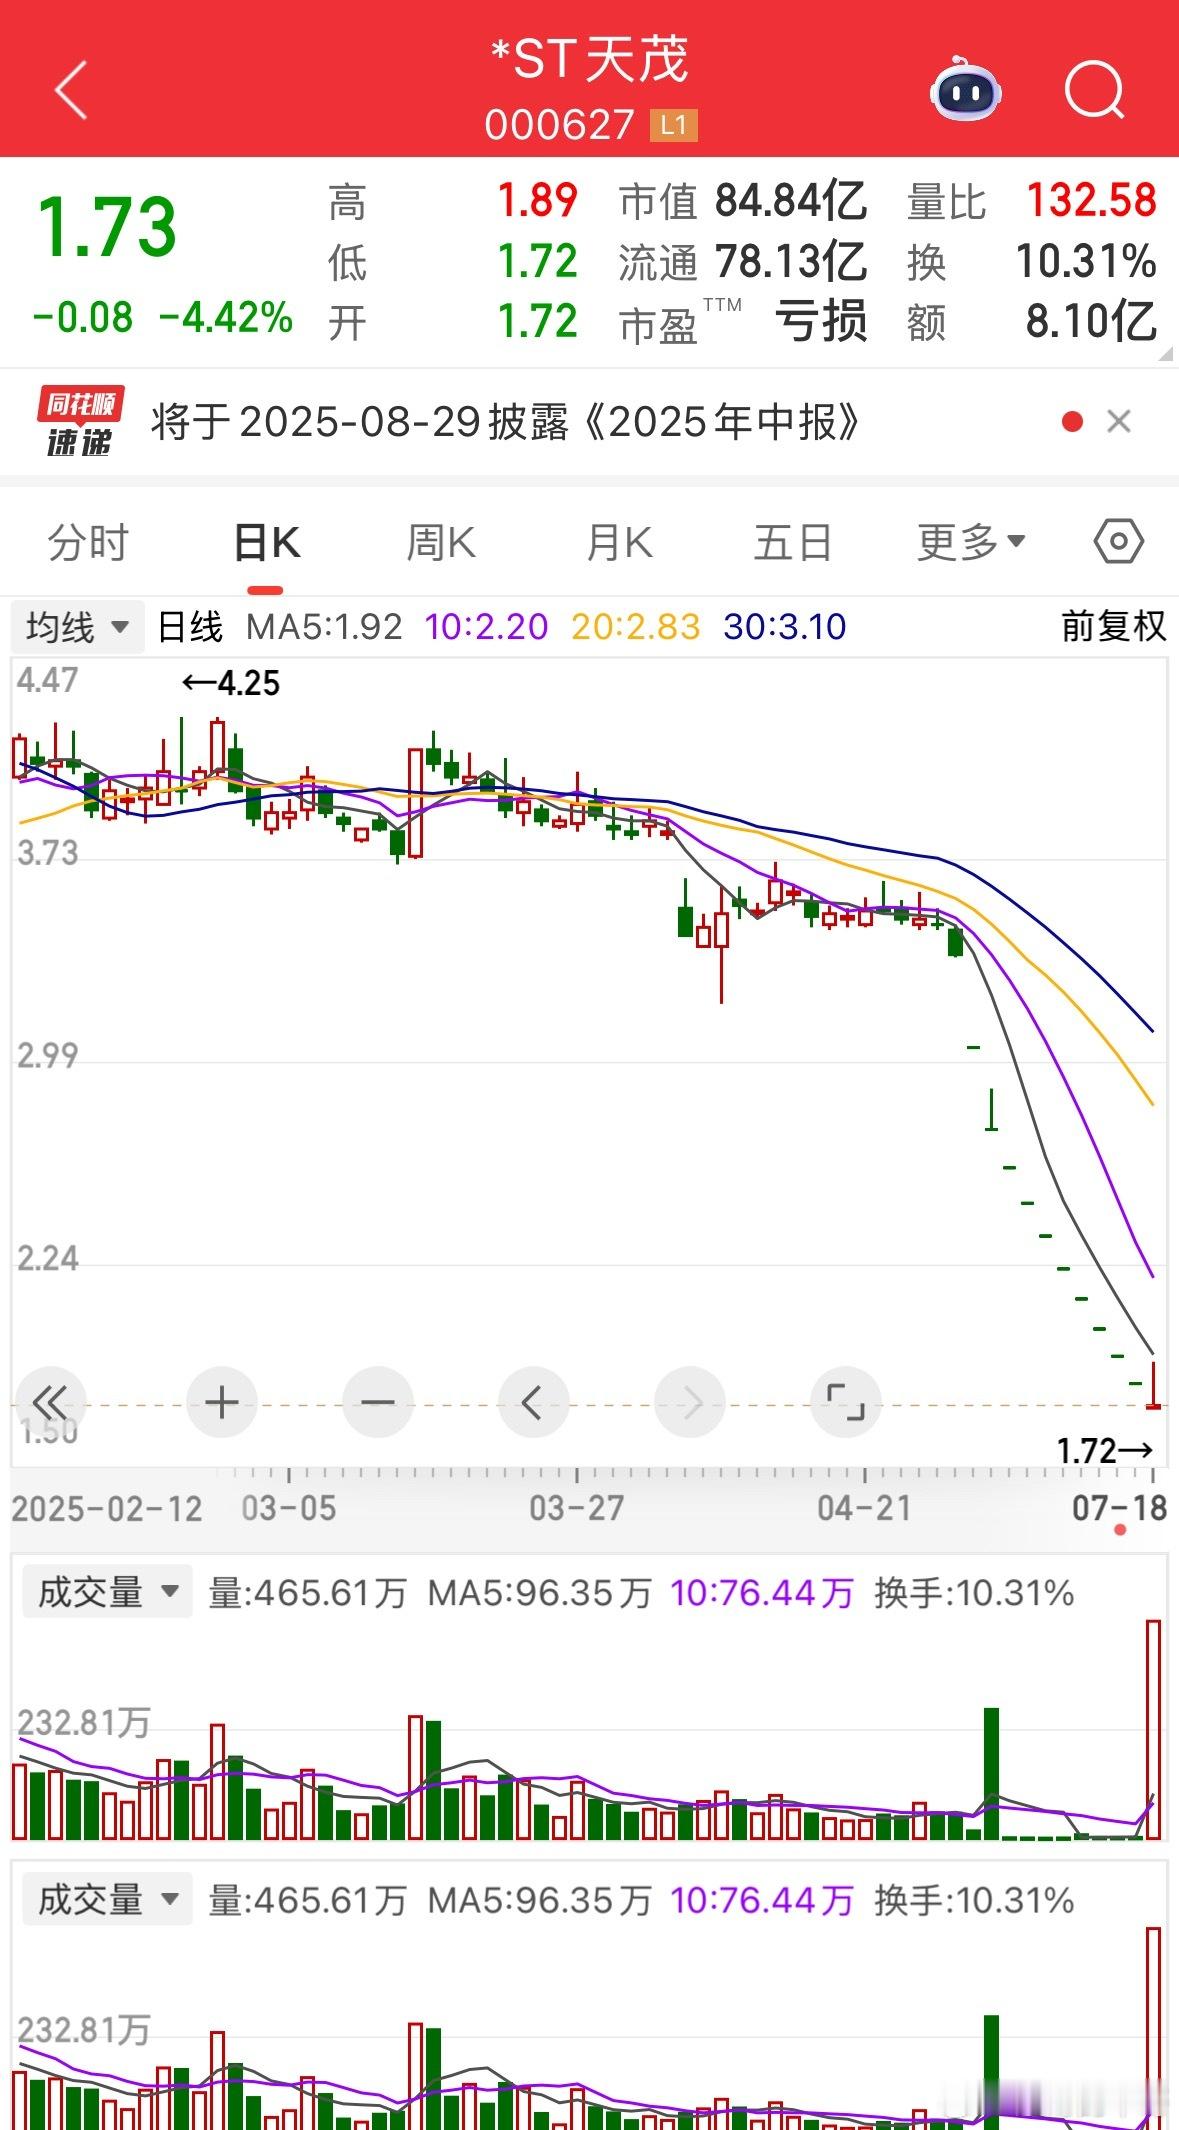Change 前复权 adjustment setting

point(1113,627)
